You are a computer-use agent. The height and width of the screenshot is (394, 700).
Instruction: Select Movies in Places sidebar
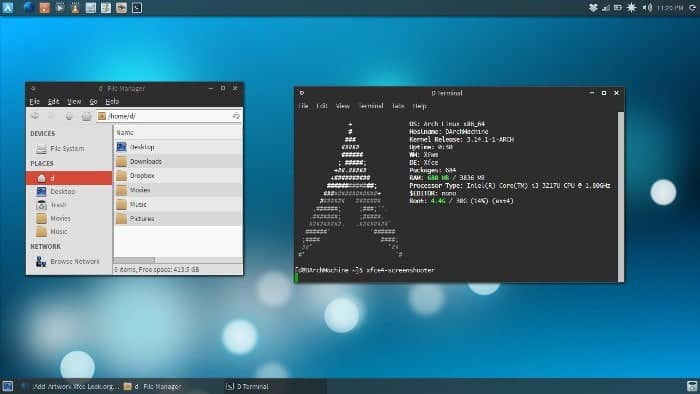[x=69, y=219]
